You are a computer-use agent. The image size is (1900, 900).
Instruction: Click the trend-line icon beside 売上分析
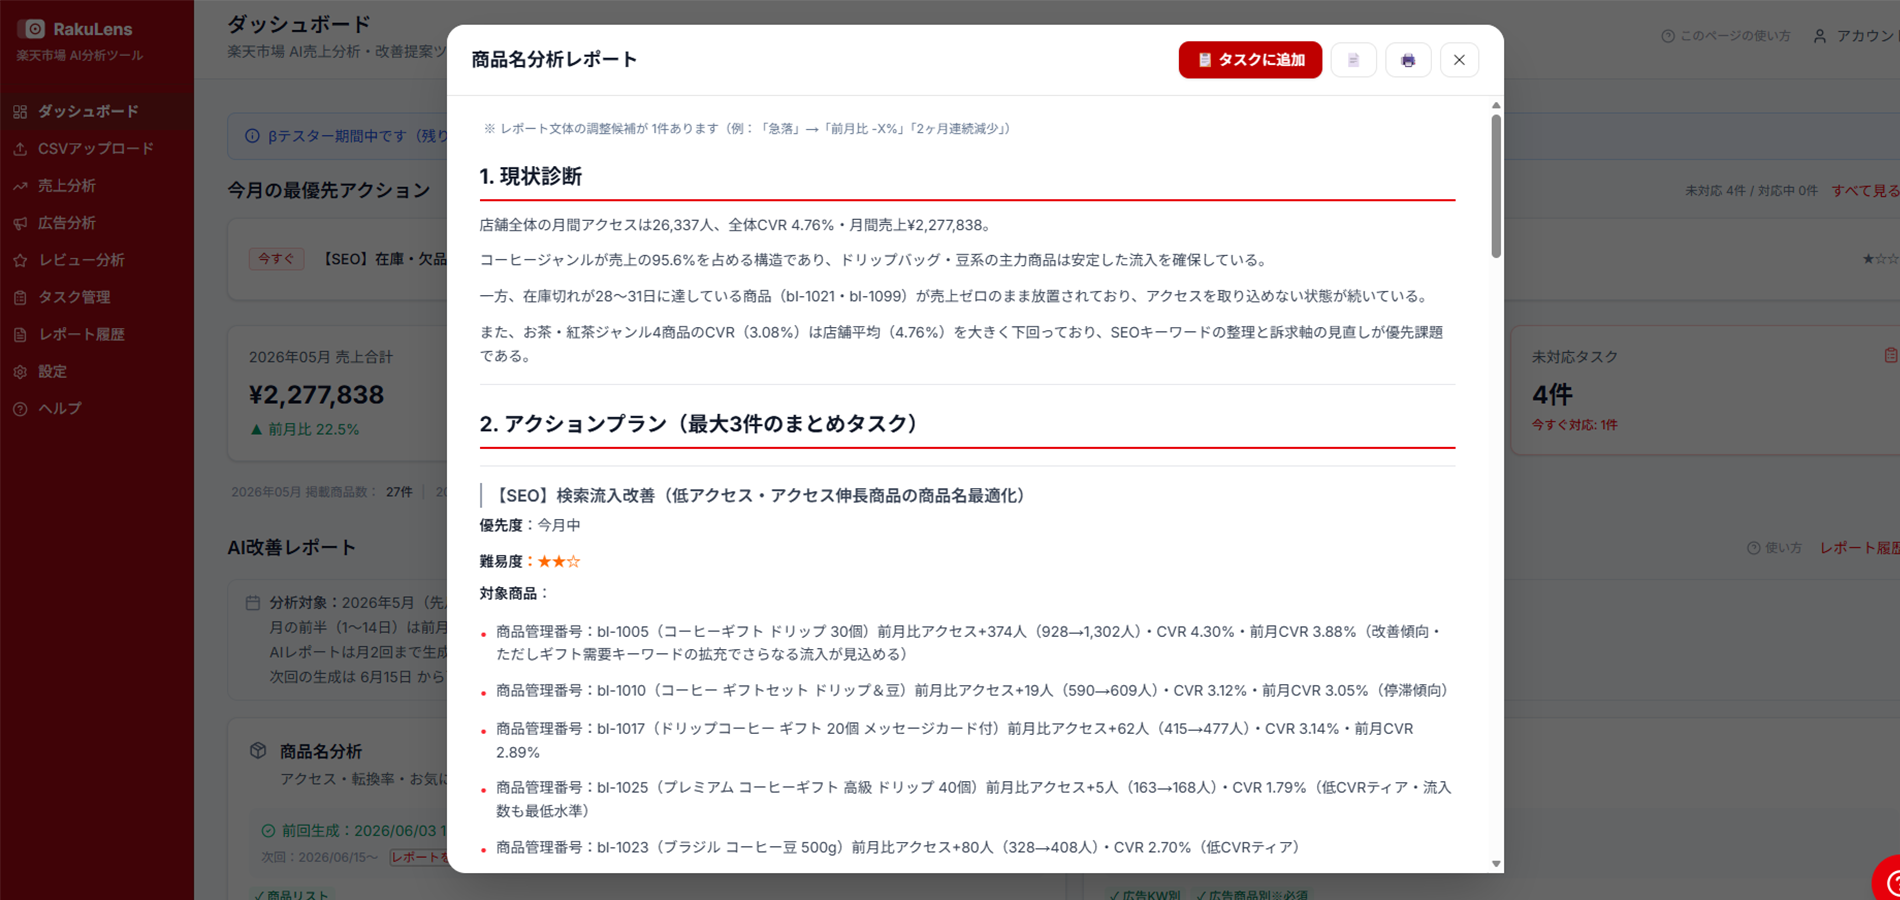point(20,185)
